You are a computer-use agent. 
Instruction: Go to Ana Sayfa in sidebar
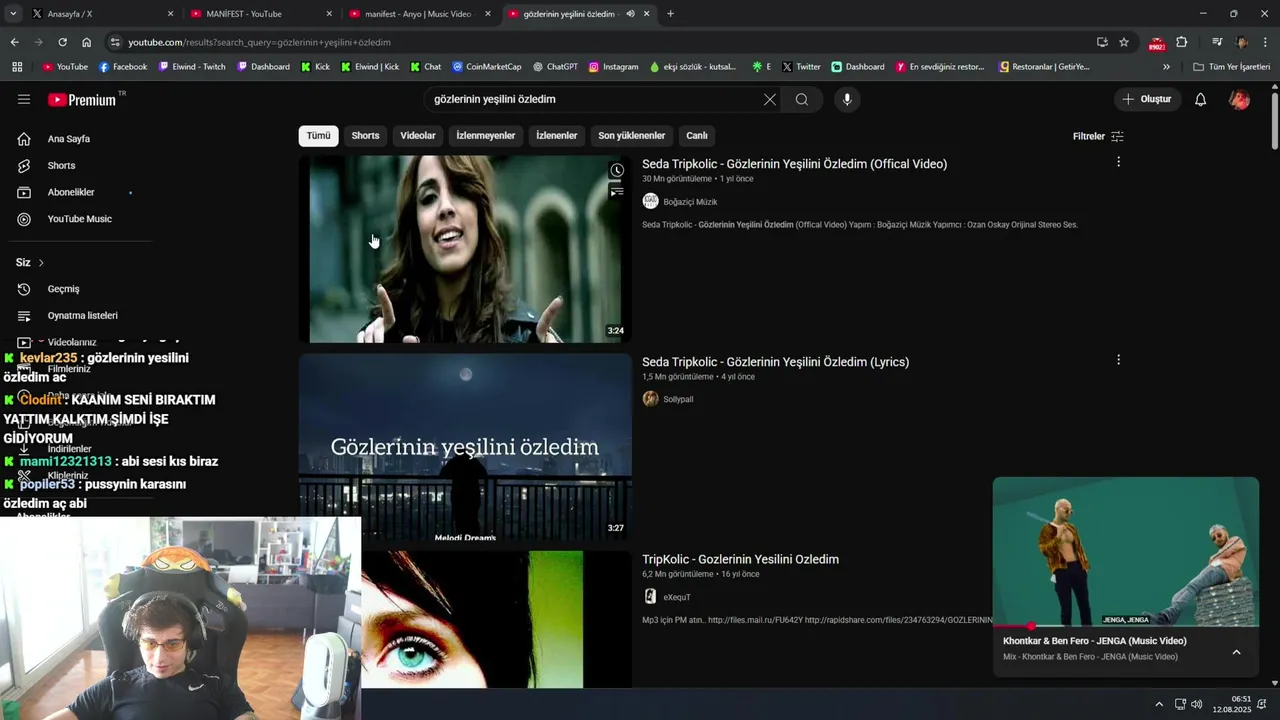[68, 139]
